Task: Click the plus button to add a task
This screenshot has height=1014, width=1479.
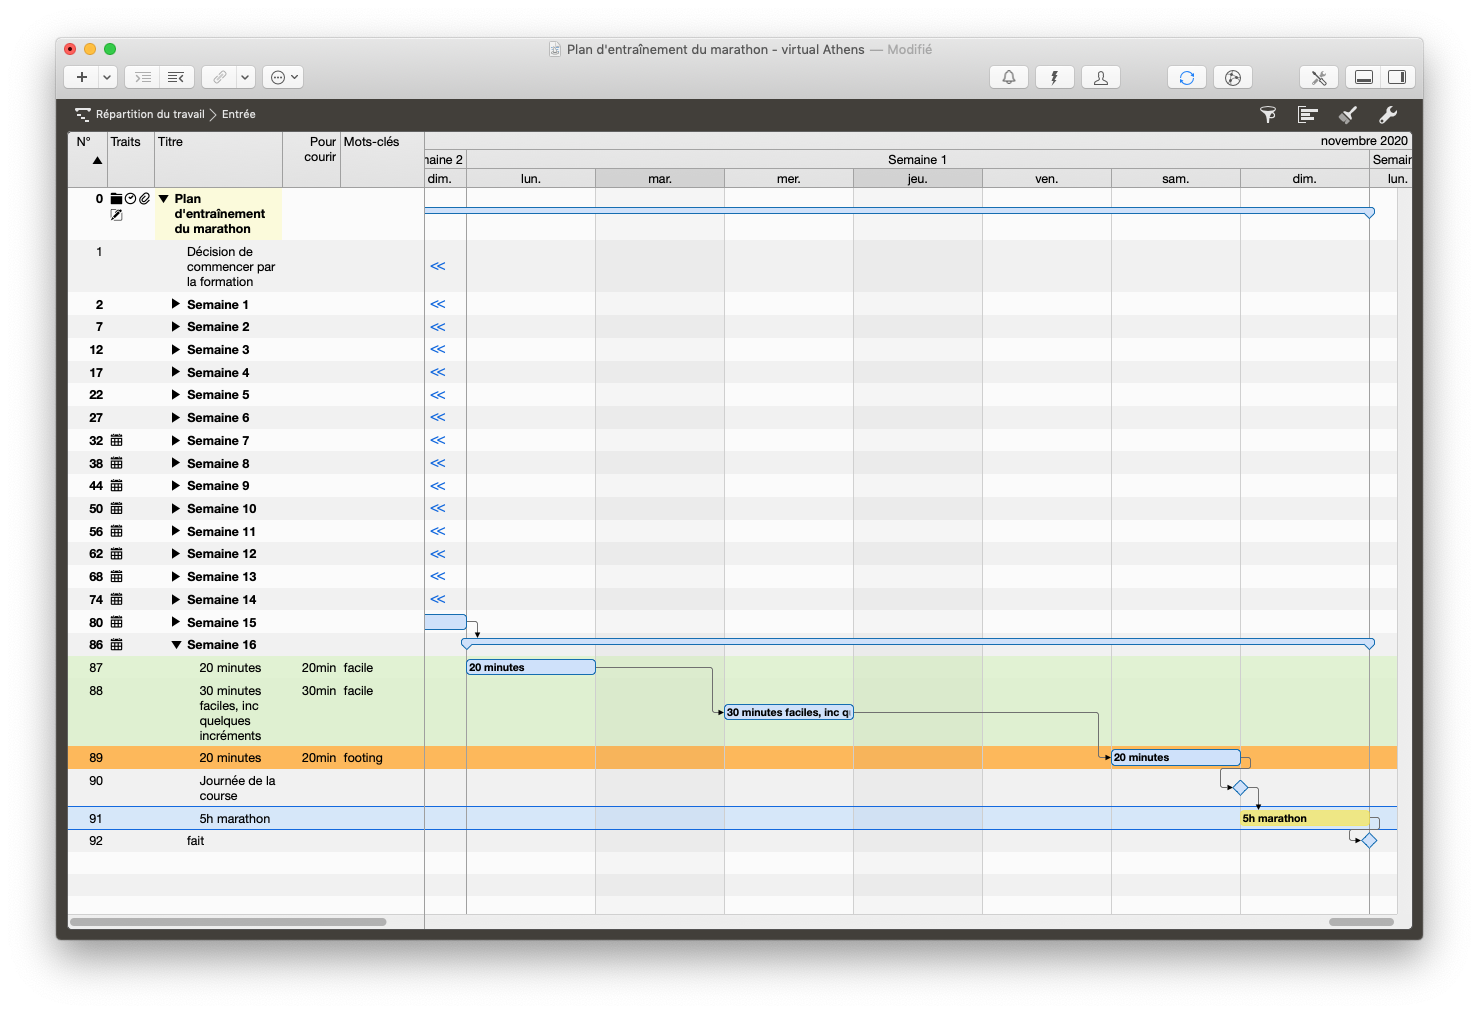Action: click(x=80, y=77)
